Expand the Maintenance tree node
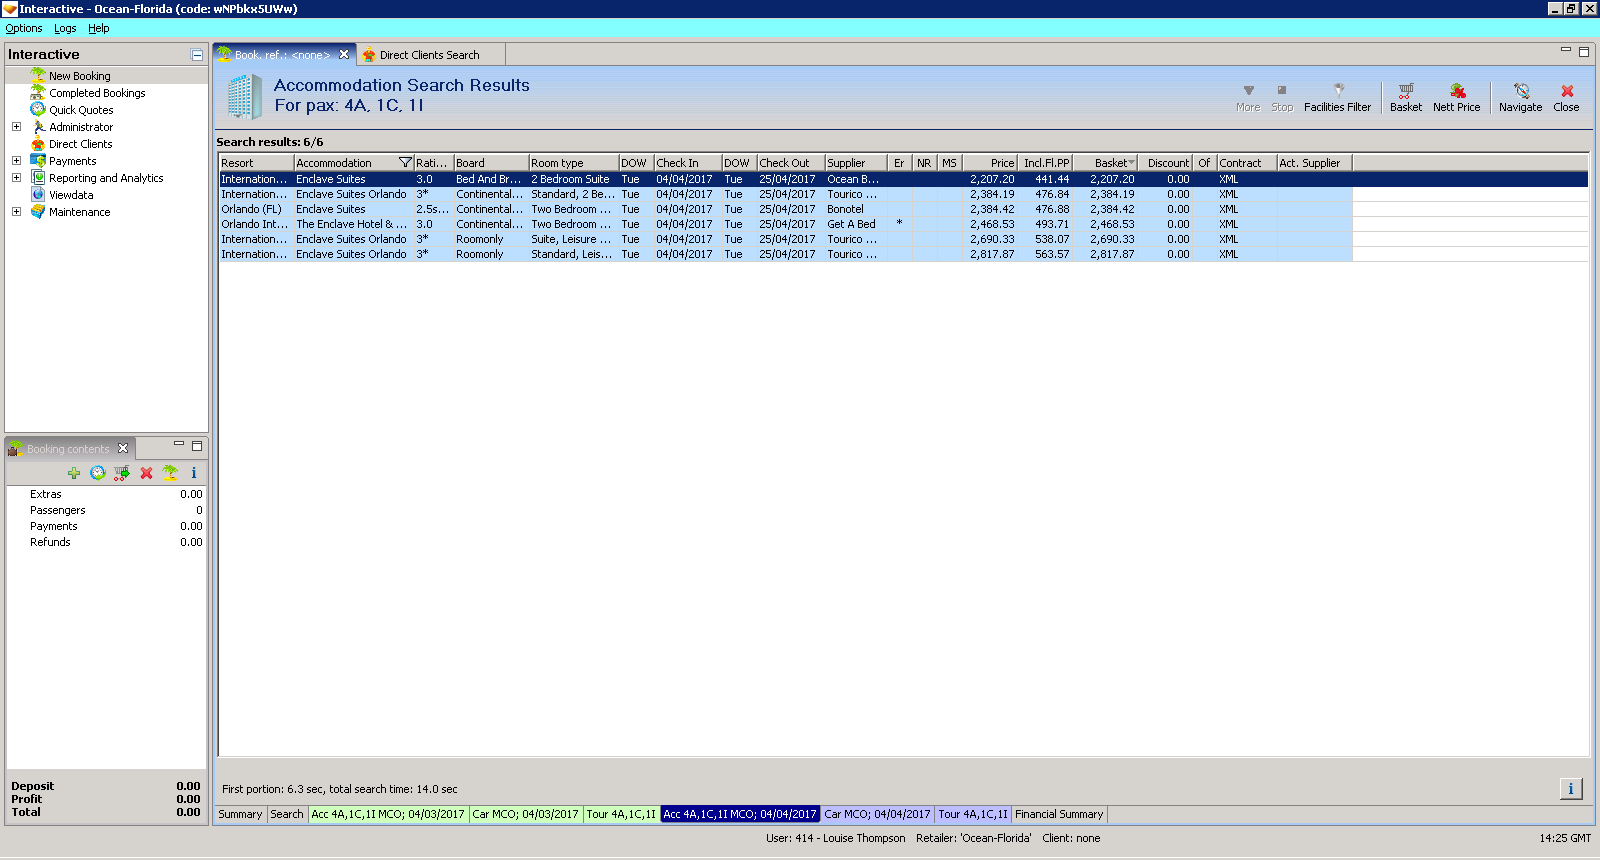Image resolution: width=1600 pixels, height=860 pixels. pyautogui.click(x=16, y=212)
